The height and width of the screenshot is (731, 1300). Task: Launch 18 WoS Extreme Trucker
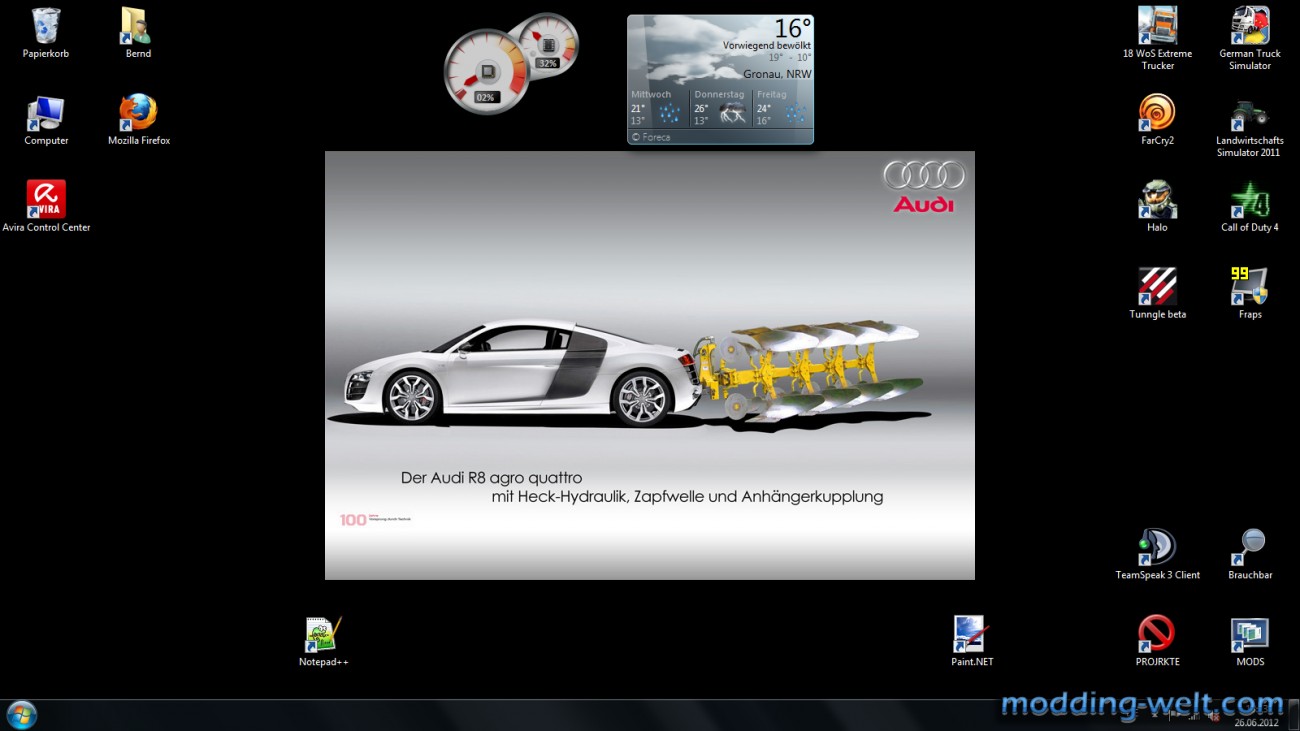(1157, 38)
